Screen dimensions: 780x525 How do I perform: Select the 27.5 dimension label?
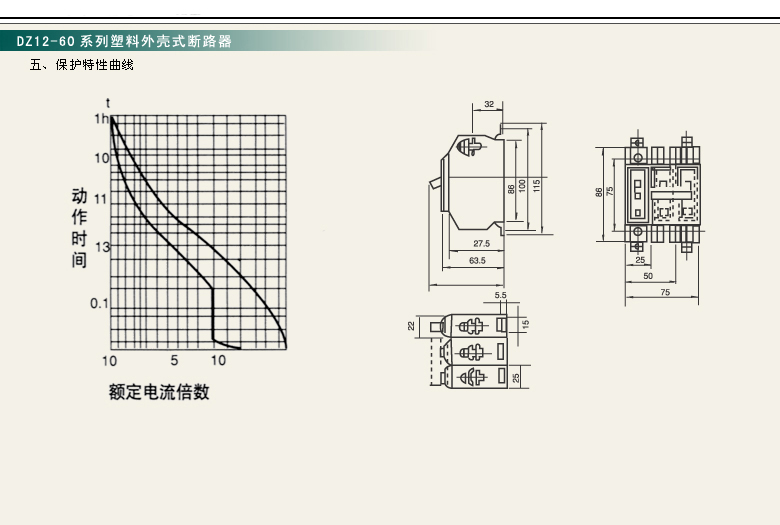coord(481,244)
